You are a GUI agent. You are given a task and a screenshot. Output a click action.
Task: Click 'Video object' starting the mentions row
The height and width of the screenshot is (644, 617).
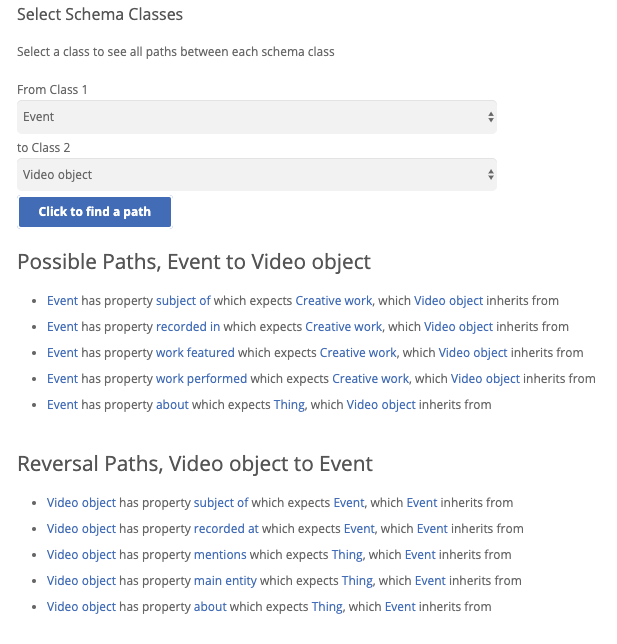81,554
